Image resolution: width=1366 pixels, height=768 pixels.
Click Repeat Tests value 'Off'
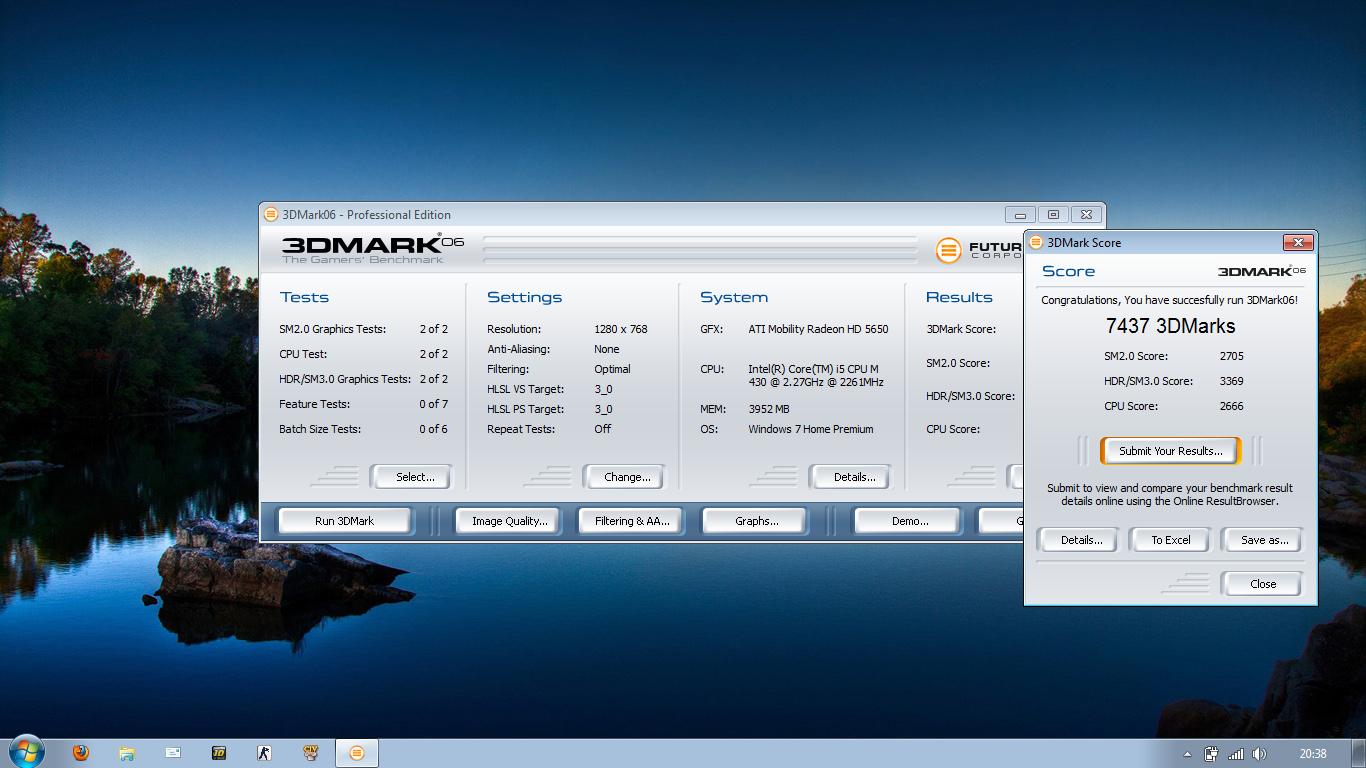pos(603,429)
